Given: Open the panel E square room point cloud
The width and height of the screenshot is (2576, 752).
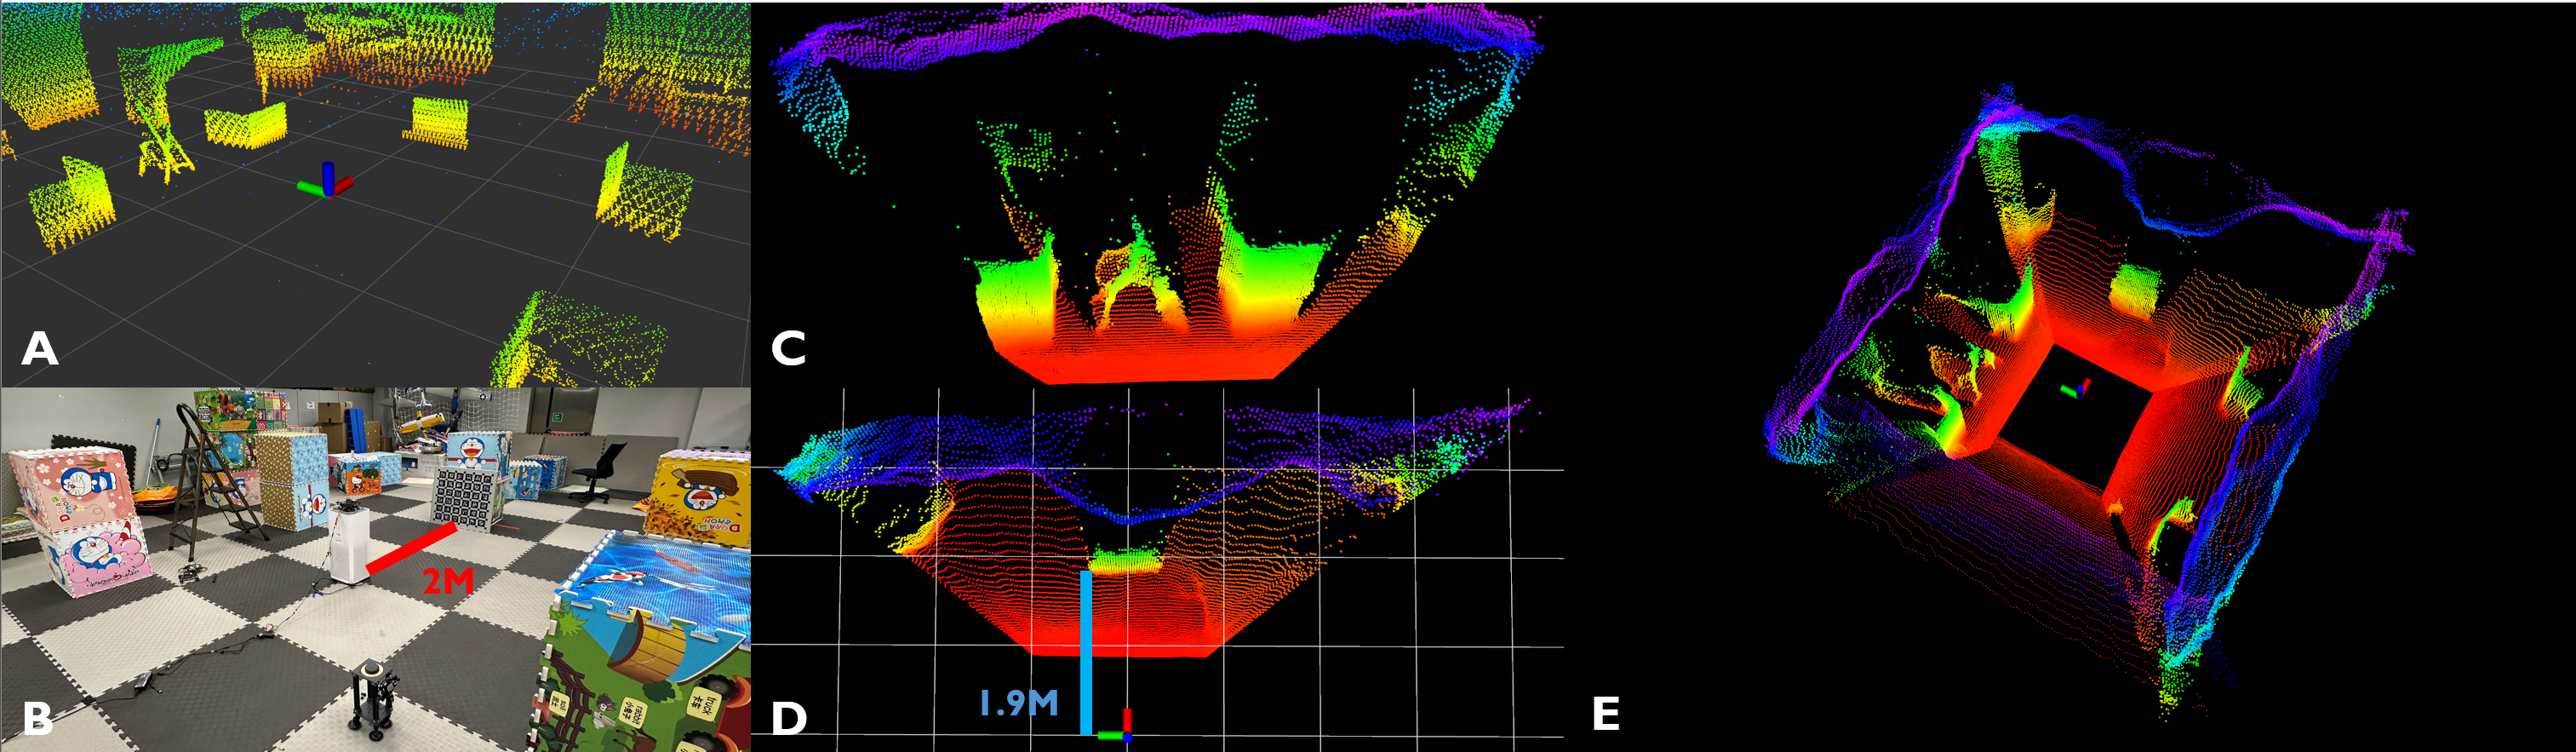Looking at the screenshot, I should (2090, 400).
